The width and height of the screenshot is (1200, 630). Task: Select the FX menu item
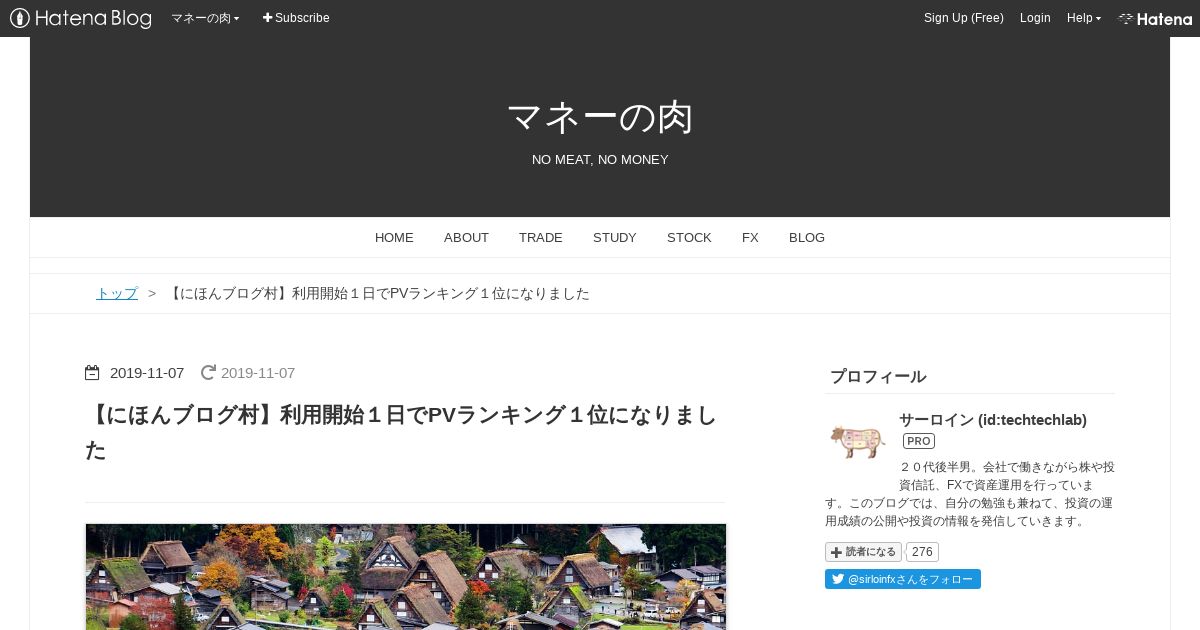click(x=750, y=237)
